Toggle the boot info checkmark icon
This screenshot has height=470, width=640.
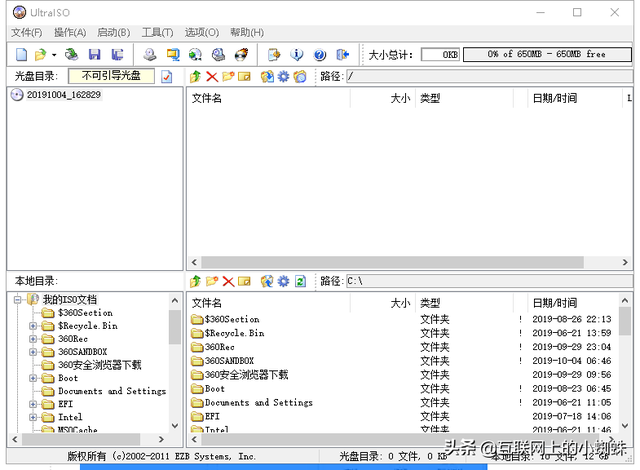[x=167, y=76]
